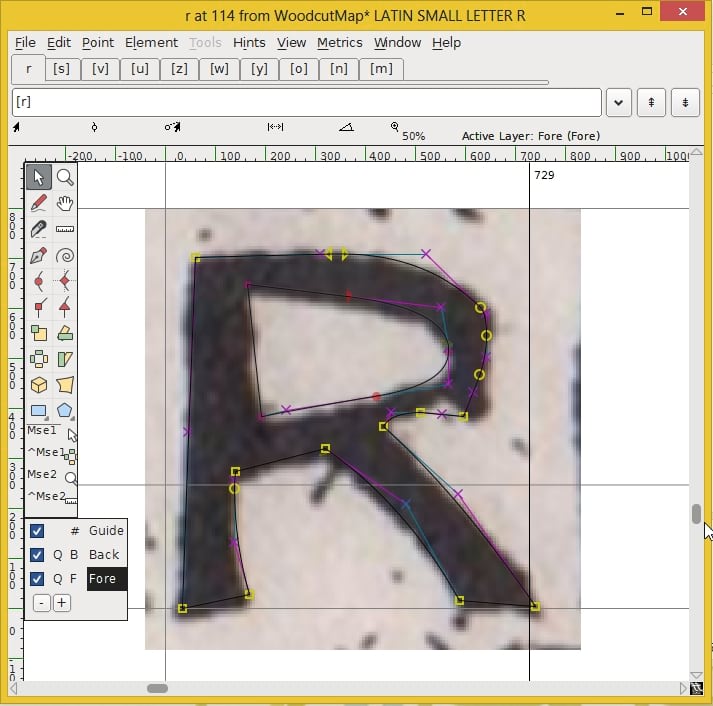This screenshot has width=713, height=706.
Task: Select the Skew selection tool
Action: pyautogui.click(x=65, y=359)
